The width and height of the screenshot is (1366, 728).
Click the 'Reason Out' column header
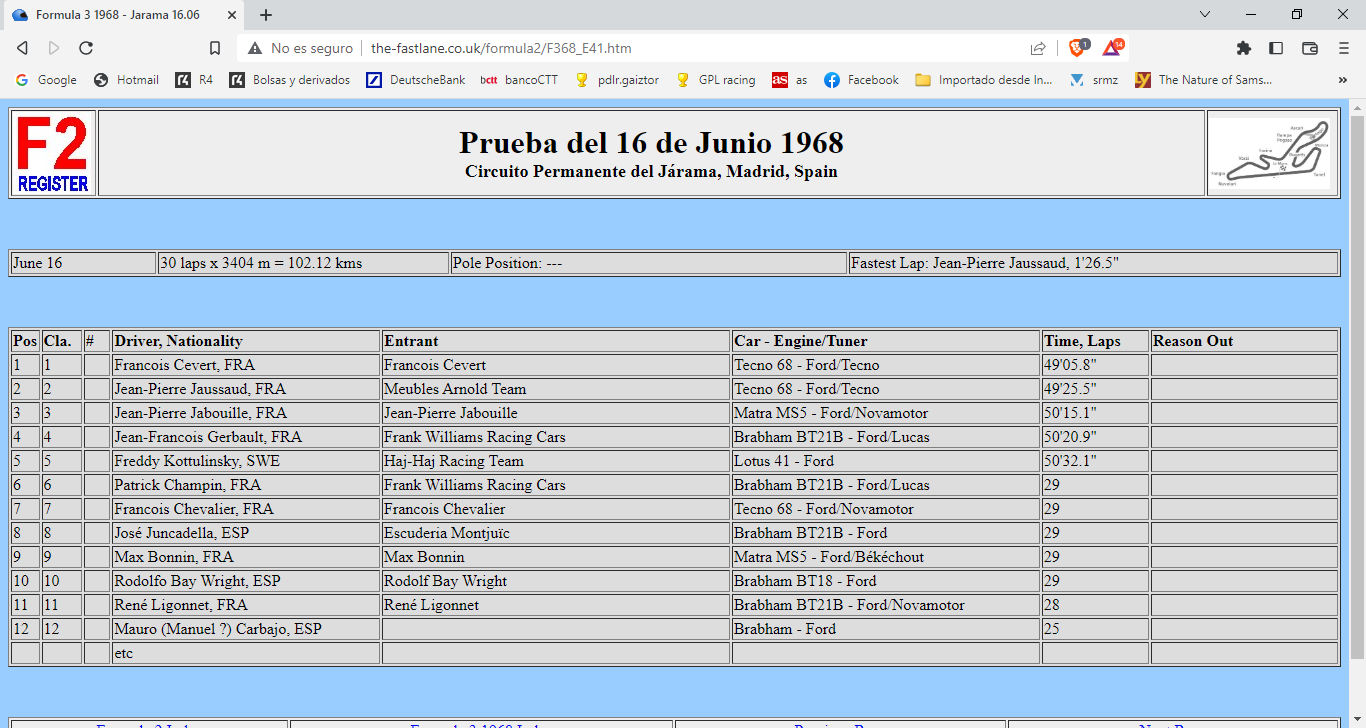[1244, 341]
